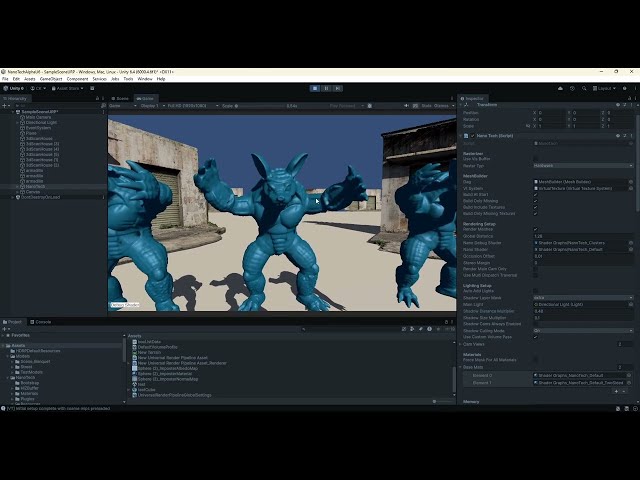
Task: Toggle Build Only Missing Textures checkbox
Action: point(536,213)
